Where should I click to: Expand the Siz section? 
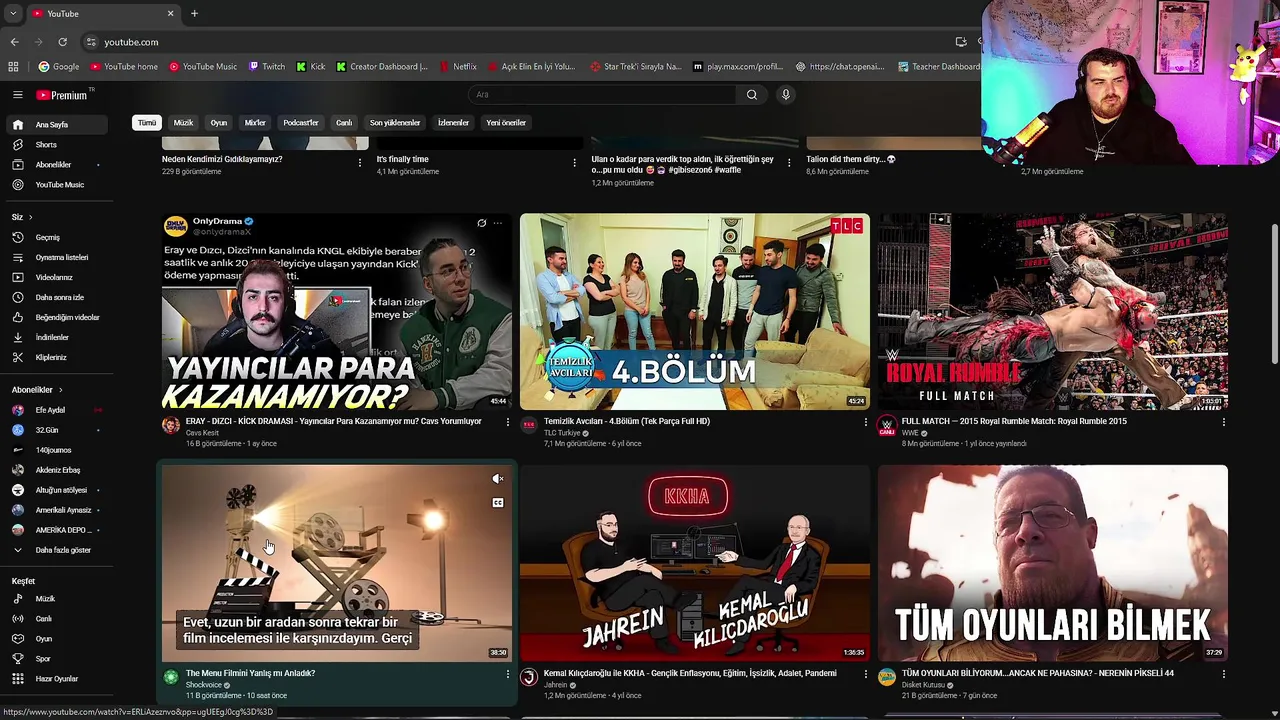click(x=22, y=217)
